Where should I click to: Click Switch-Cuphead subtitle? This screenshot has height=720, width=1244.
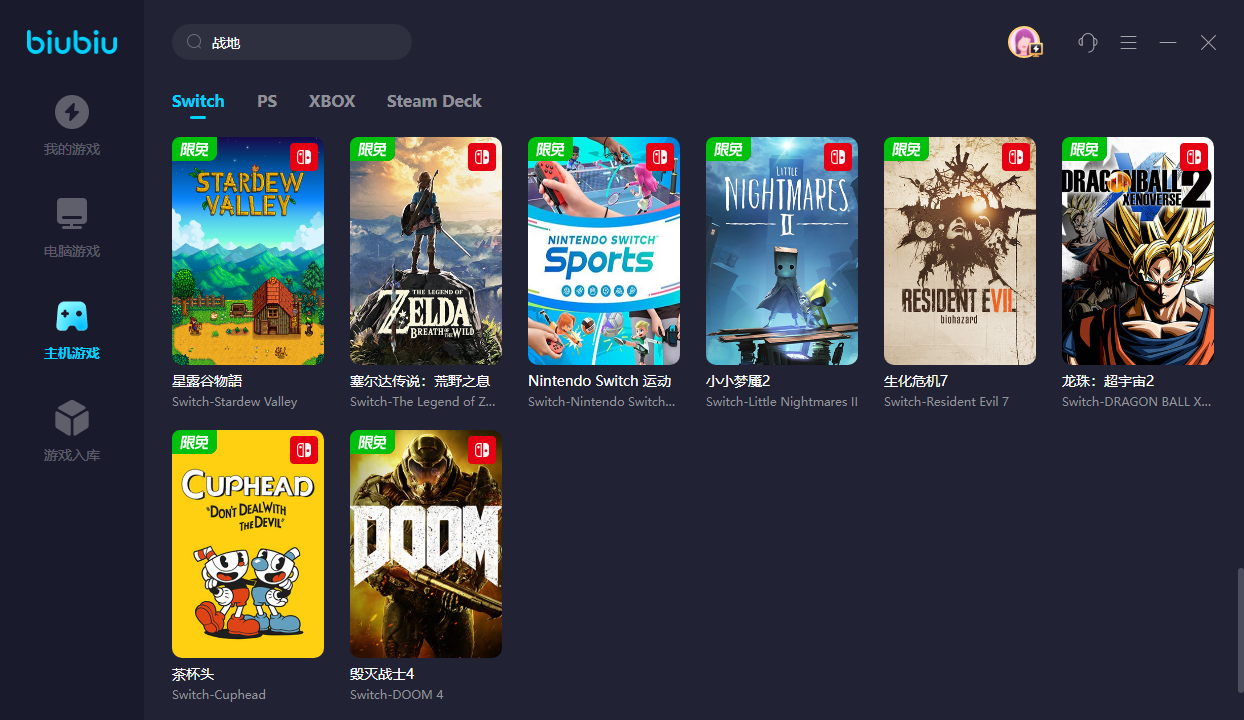219,695
